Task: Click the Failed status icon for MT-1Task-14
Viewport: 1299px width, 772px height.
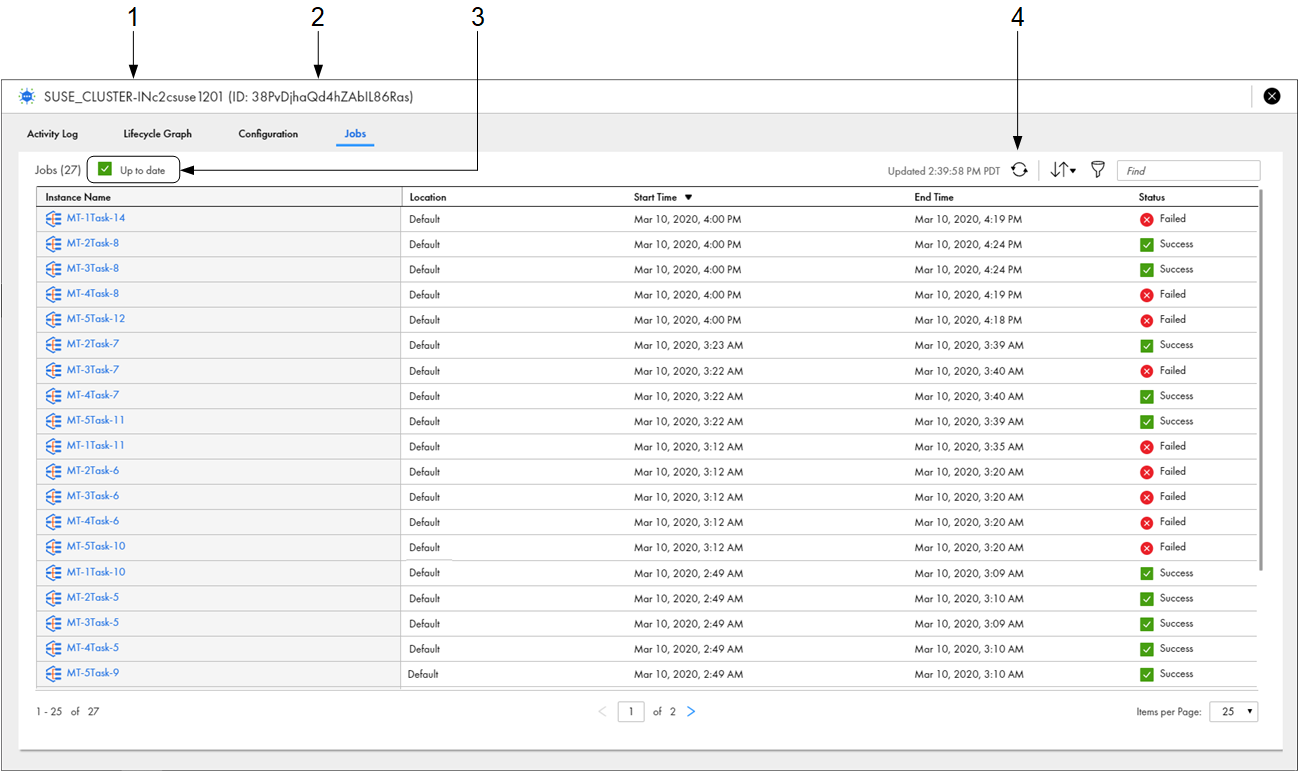Action: click(x=1147, y=219)
